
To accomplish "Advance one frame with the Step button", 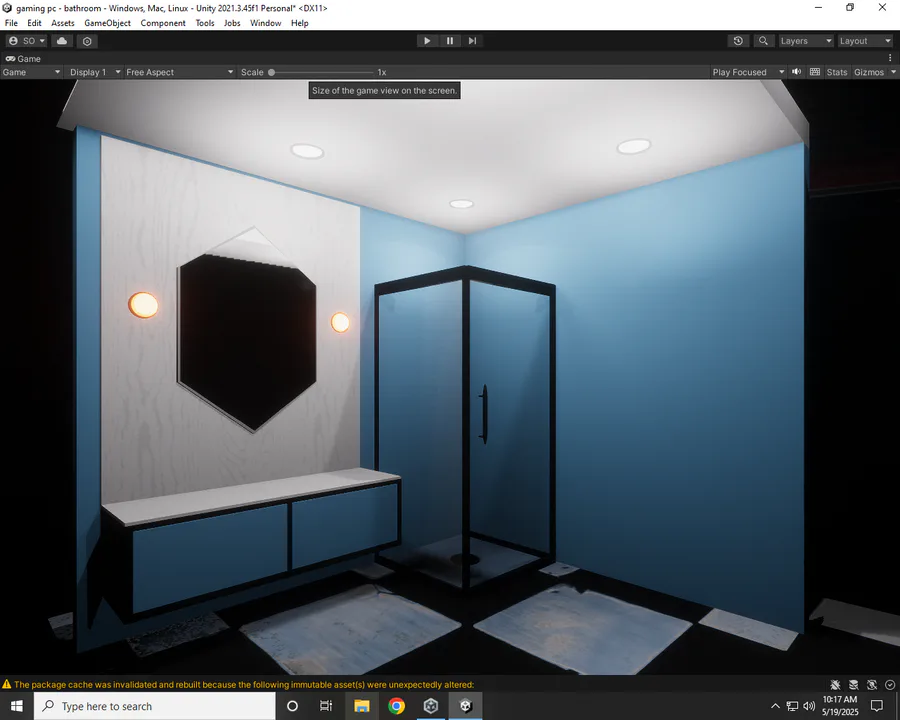I will (472, 41).
